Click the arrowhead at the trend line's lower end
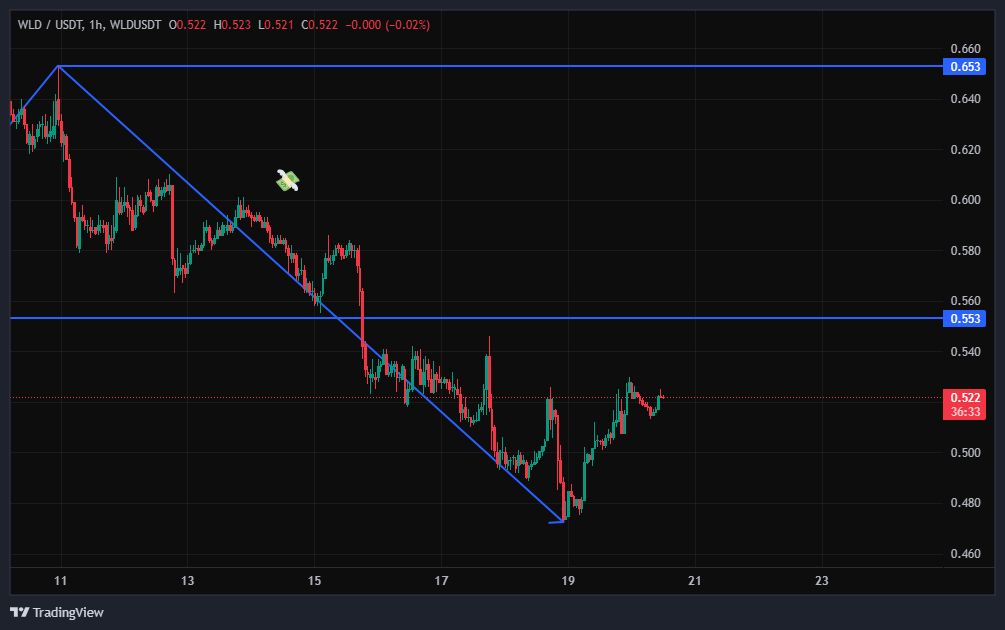The height and width of the screenshot is (630, 1005). (561, 521)
